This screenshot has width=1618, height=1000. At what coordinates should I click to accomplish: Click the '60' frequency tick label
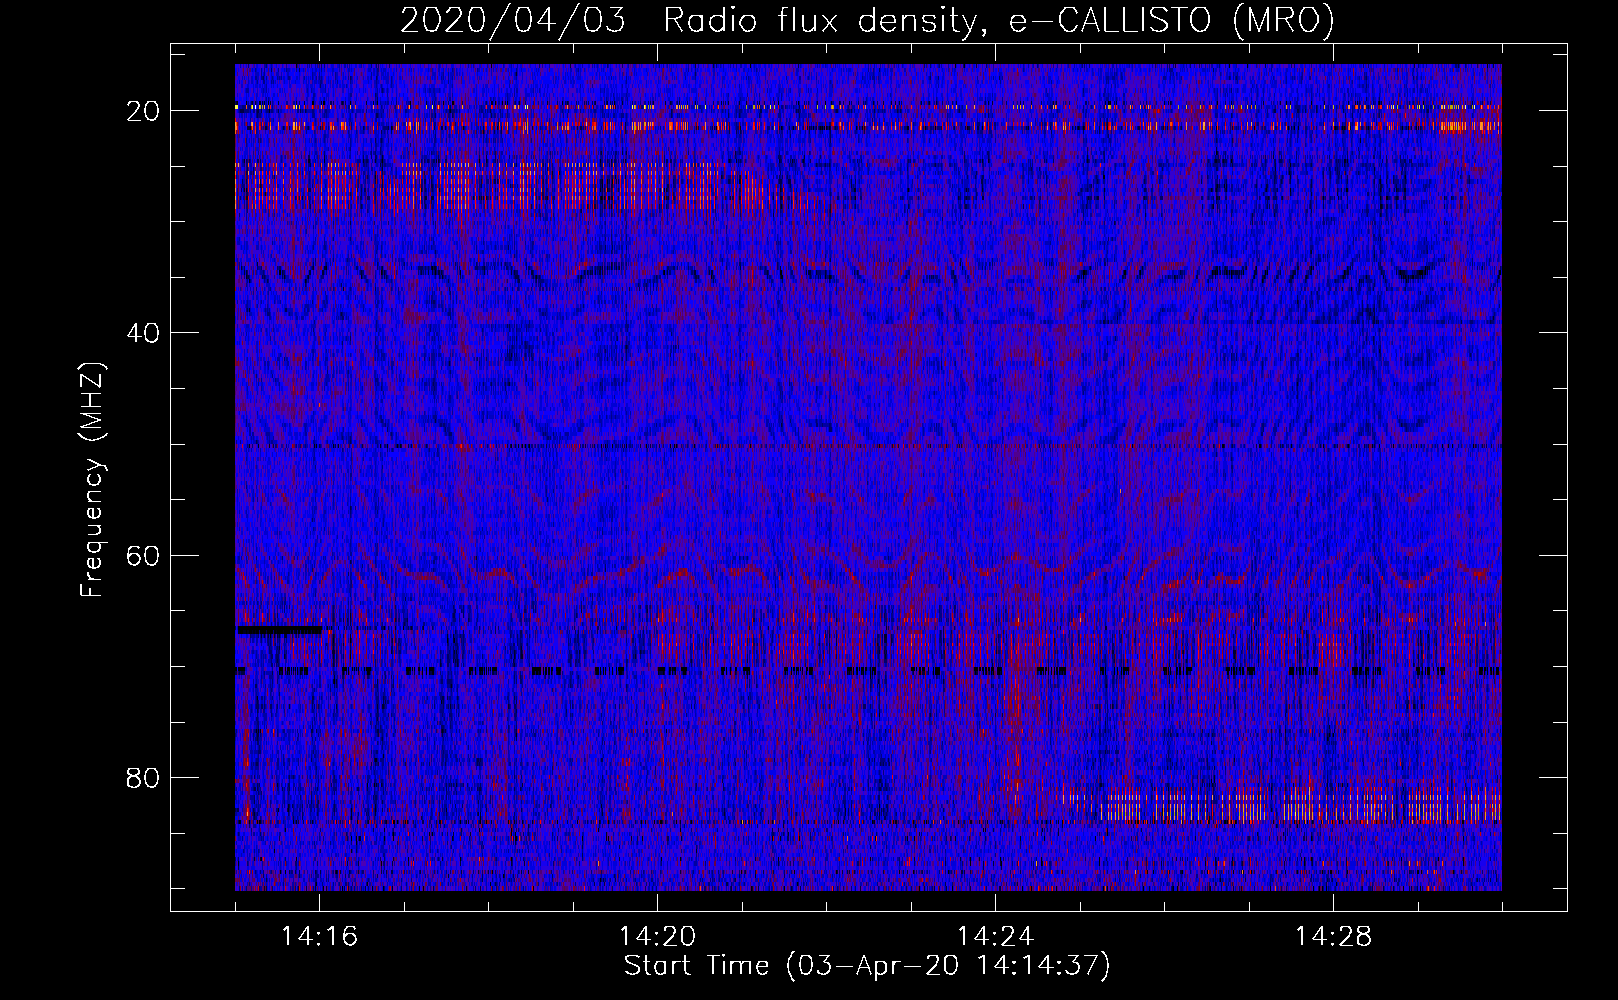[143, 555]
